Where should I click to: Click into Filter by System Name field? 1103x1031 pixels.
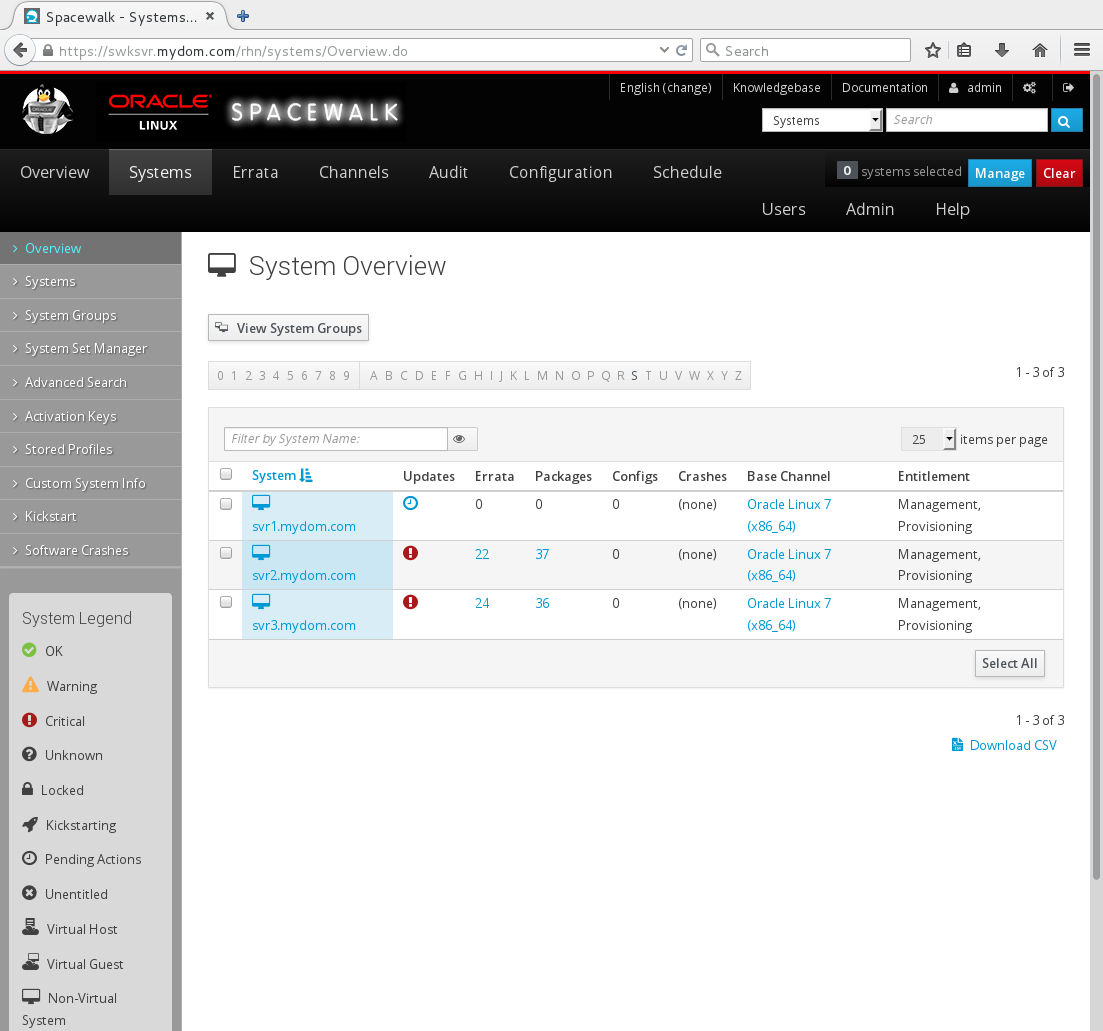(x=336, y=439)
